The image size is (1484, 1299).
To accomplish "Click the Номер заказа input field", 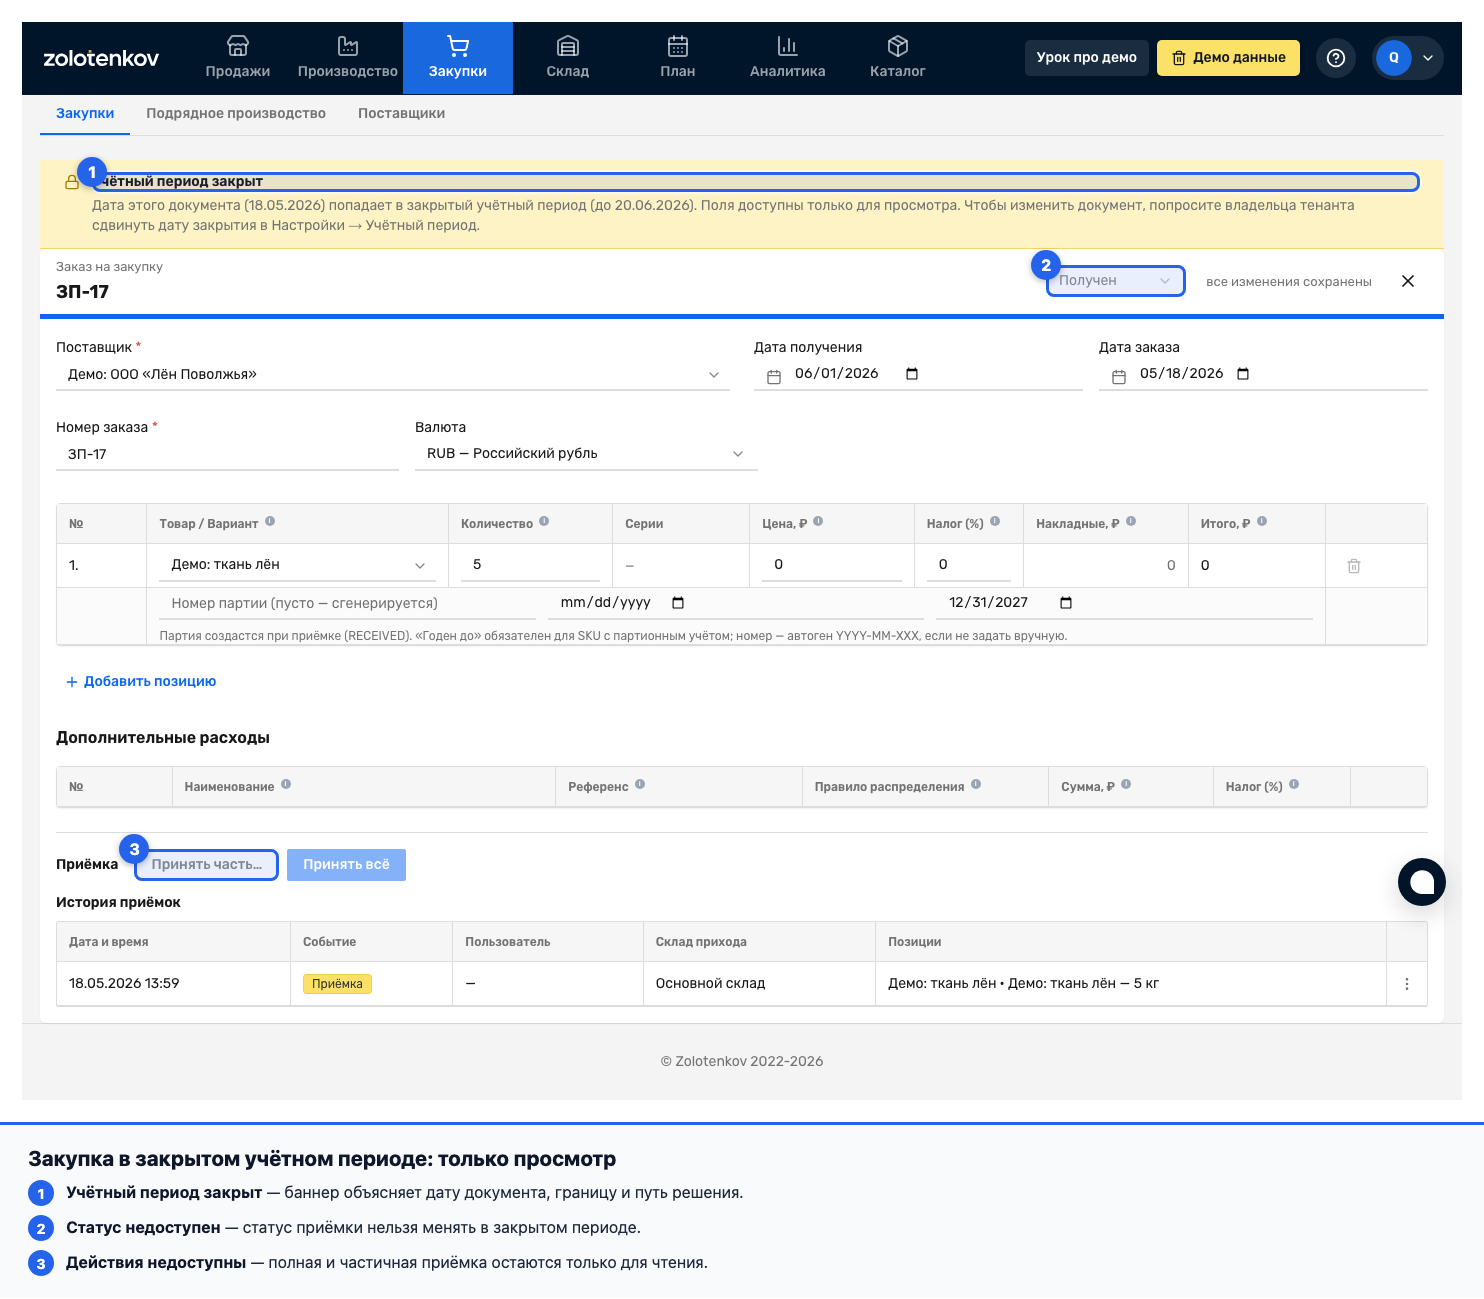I will coord(227,454).
